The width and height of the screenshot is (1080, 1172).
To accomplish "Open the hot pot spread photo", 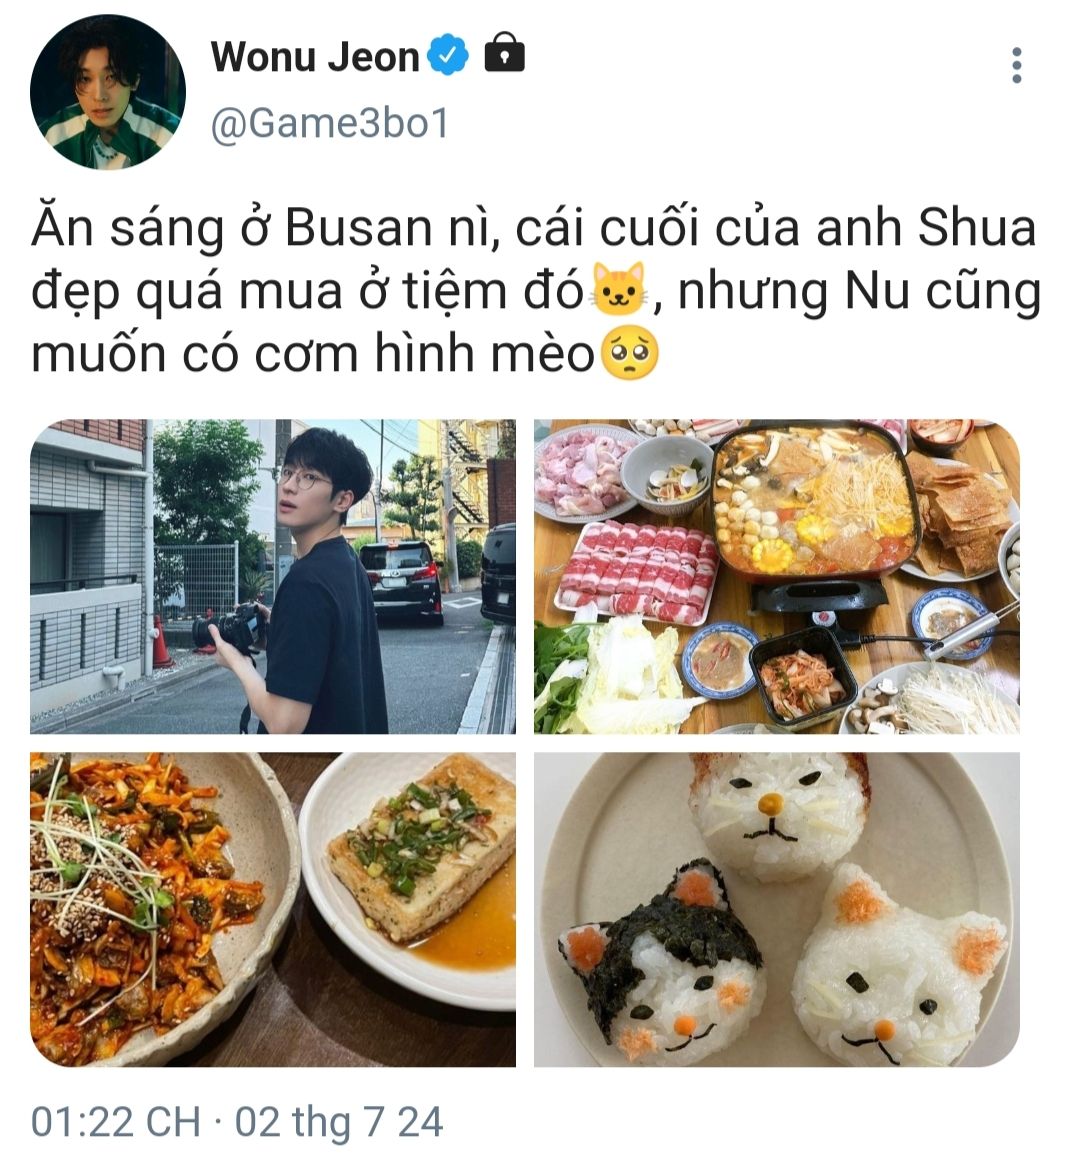I will pyautogui.click(x=777, y=576).
